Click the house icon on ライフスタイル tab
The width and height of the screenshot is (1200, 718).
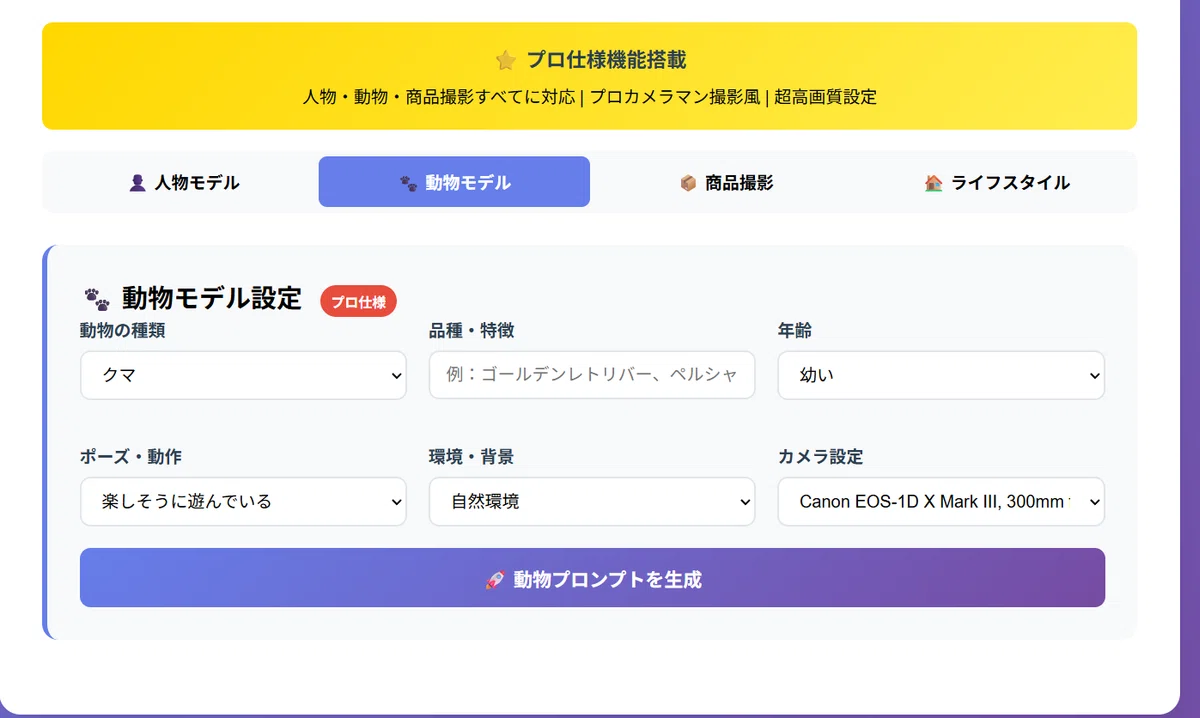pos(934,183)
